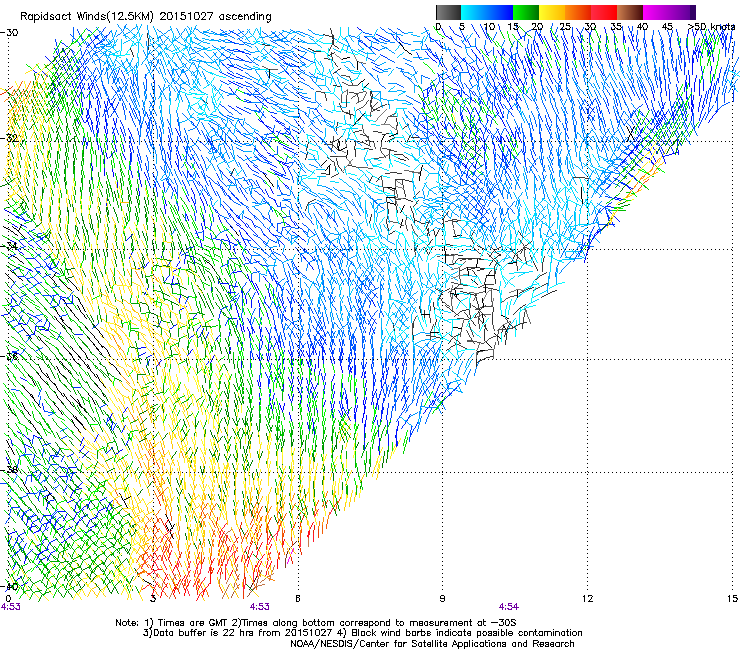The height and width of the screenshot is (650, 740).
Task: Click the NOAA/NESDIS credit line
Action: coord(432,644)
